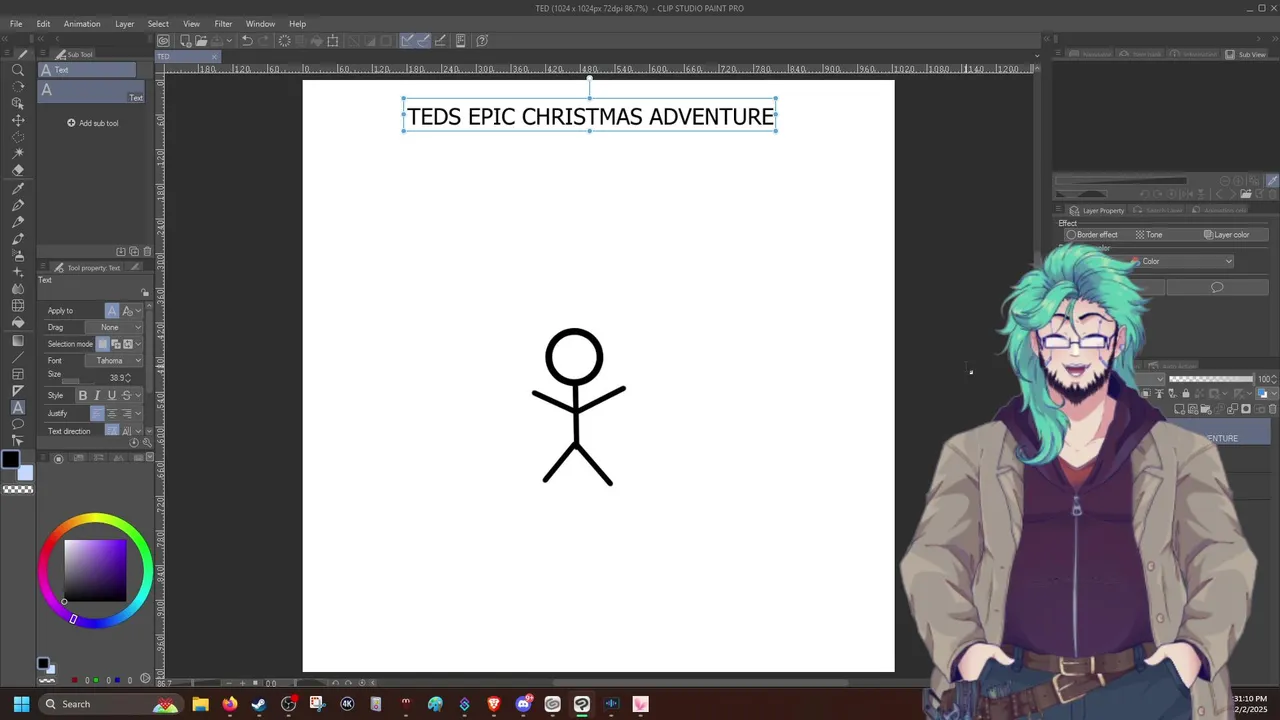Select the Figure line tool
Screen dimensions: 1280x720
(18, 357)
